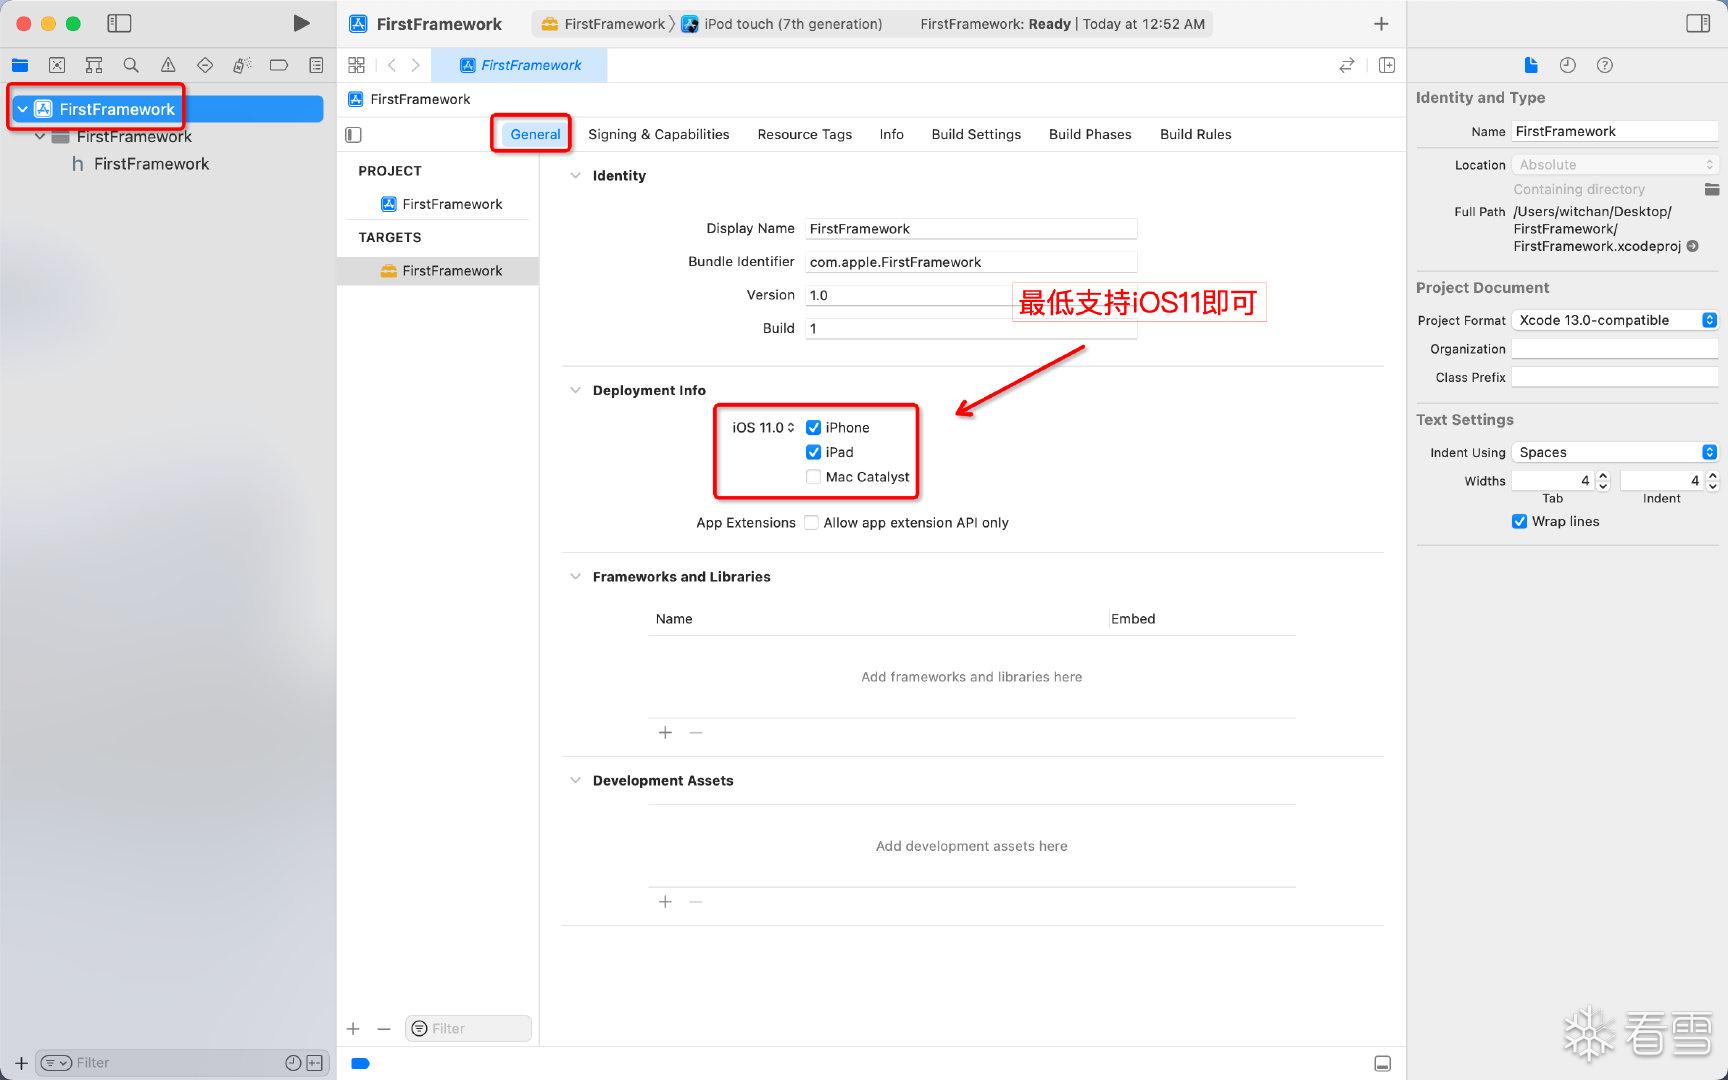
Task: Click the plus button in title bar
Action: (x=1381, y=23)
